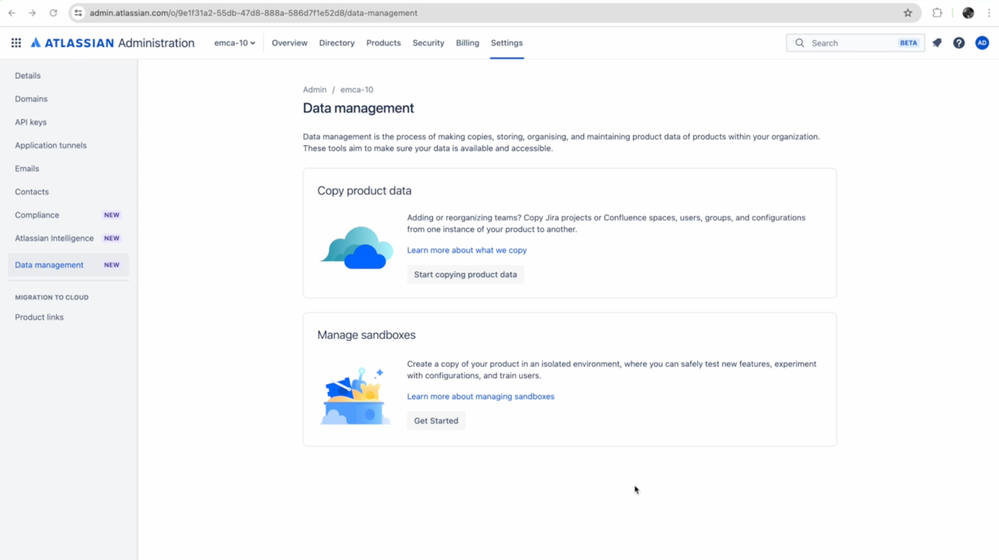This screenshot has width=999, height=560.
Task: Open the Billing tab
Action: click(x=467, y=43)
